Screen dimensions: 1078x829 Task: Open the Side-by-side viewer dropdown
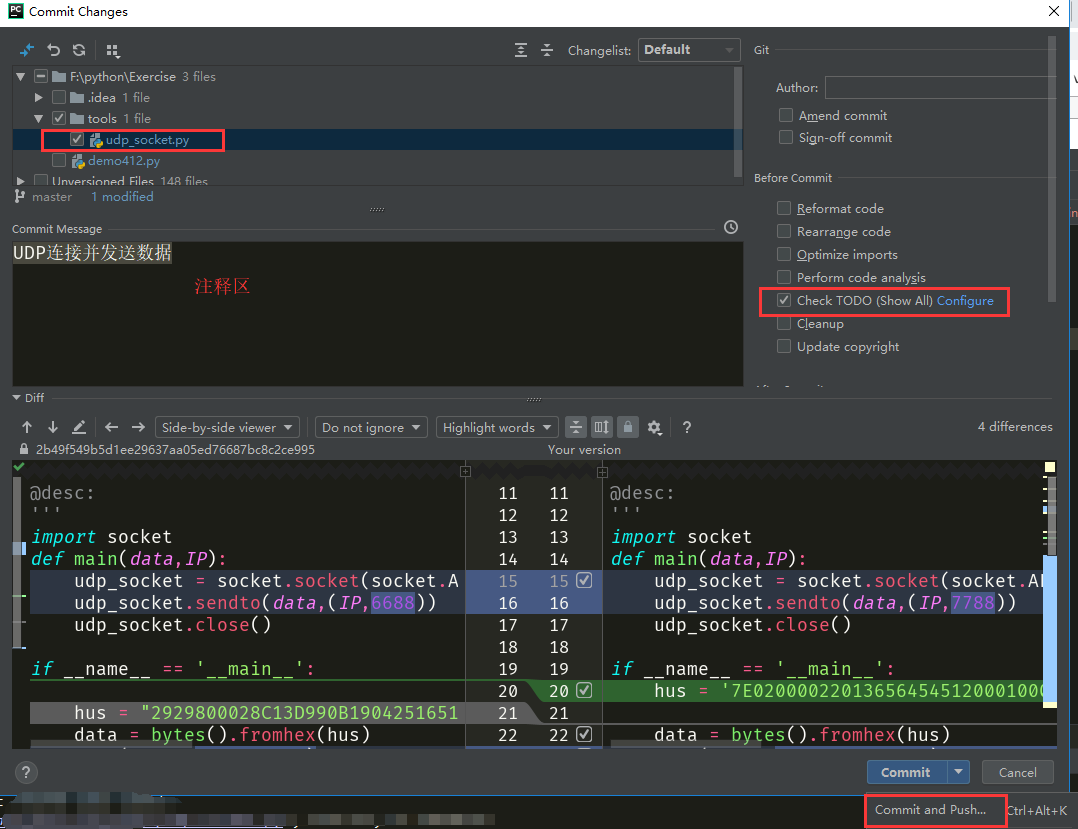(x=228, y=427)
